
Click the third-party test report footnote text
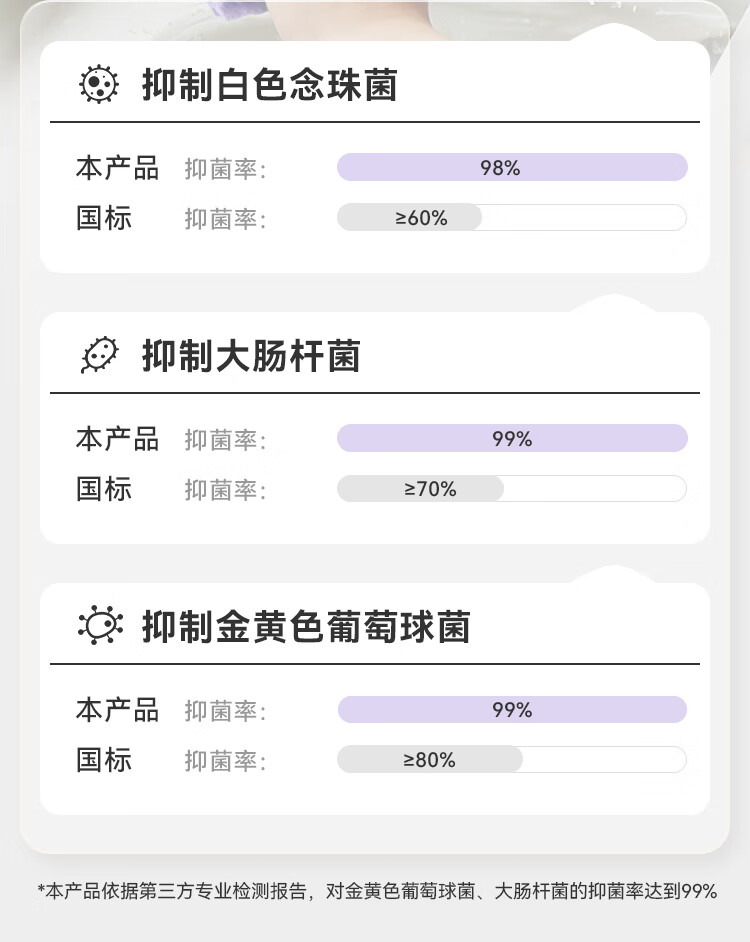(x=376, y=891)
